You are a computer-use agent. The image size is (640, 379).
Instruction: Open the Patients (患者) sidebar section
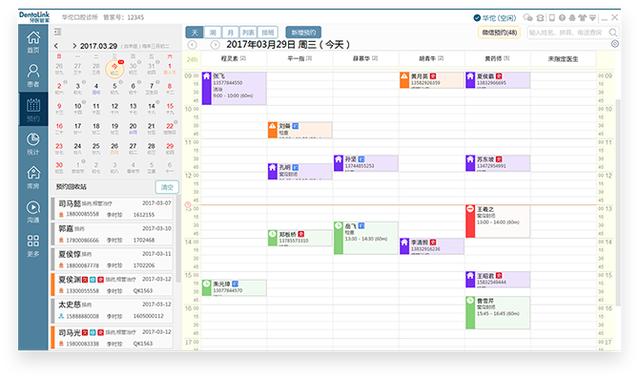[x=33, y=75]
